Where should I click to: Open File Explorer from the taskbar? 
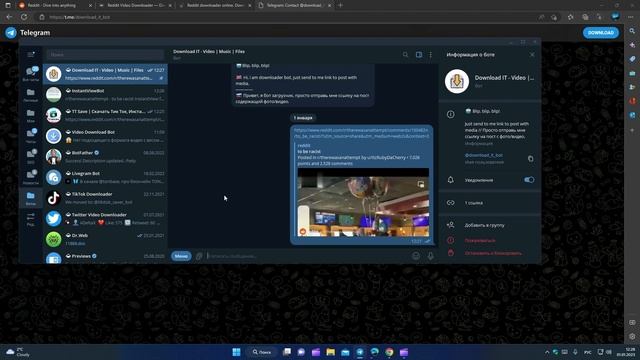(x=331, y=352)
